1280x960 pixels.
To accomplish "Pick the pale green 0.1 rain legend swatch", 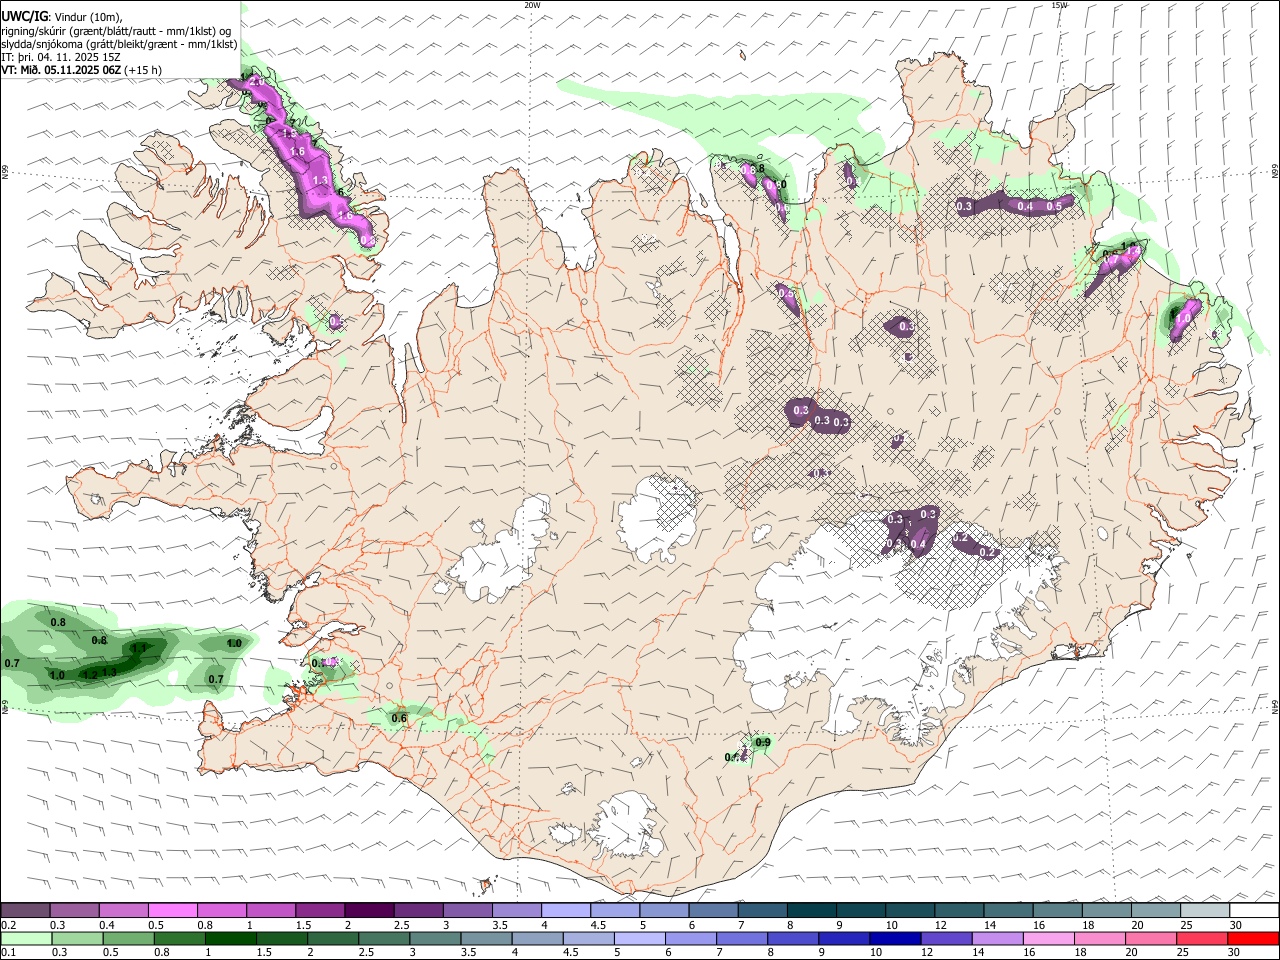I will pyautogui.click(x=27, y=938).
